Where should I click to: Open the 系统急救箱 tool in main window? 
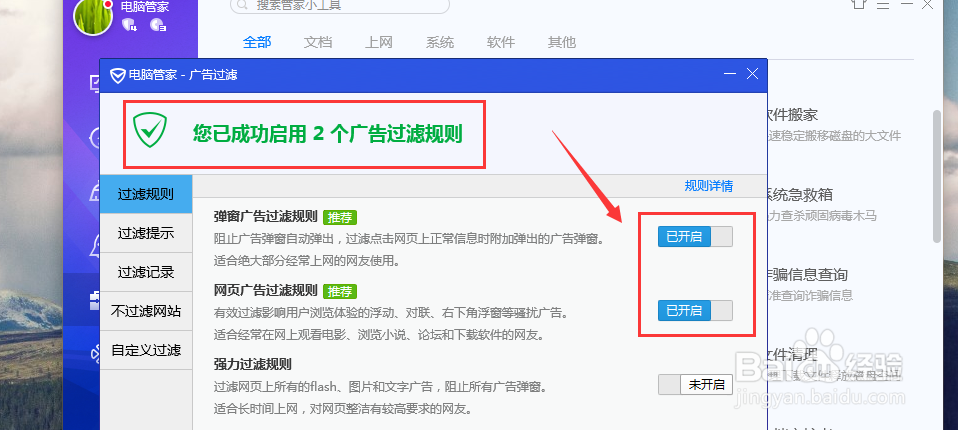coord(800,195)
